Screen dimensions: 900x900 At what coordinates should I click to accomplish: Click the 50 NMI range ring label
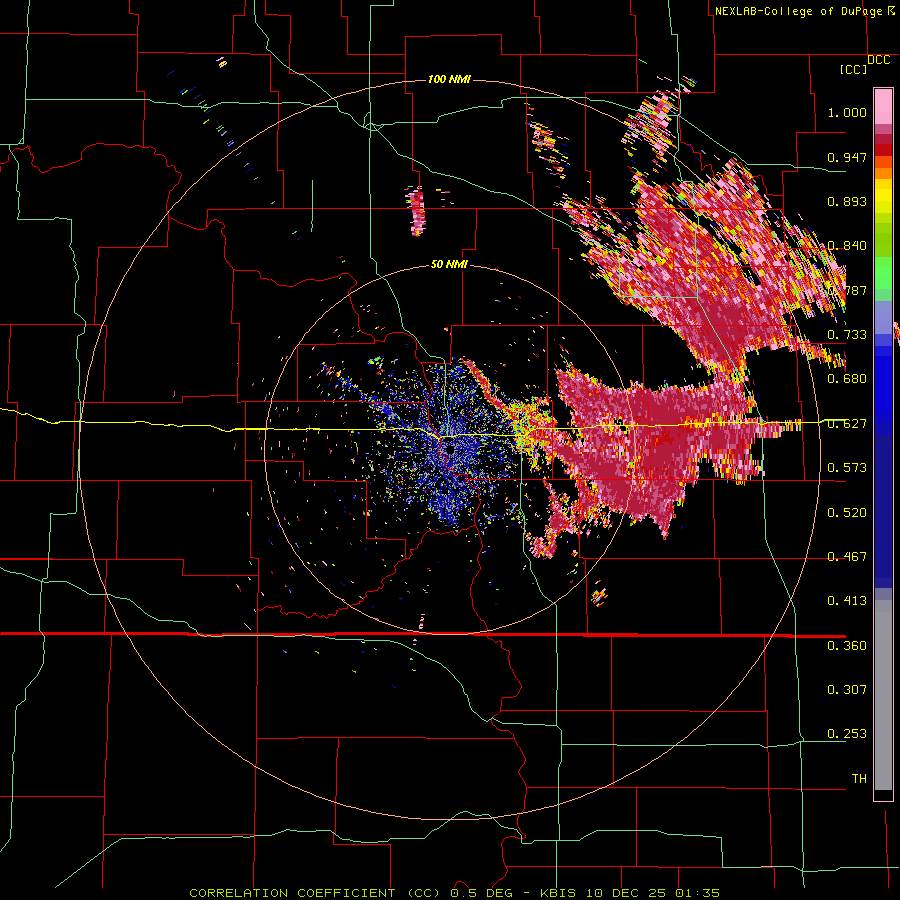pyautogui.click(x=449, y=265)
